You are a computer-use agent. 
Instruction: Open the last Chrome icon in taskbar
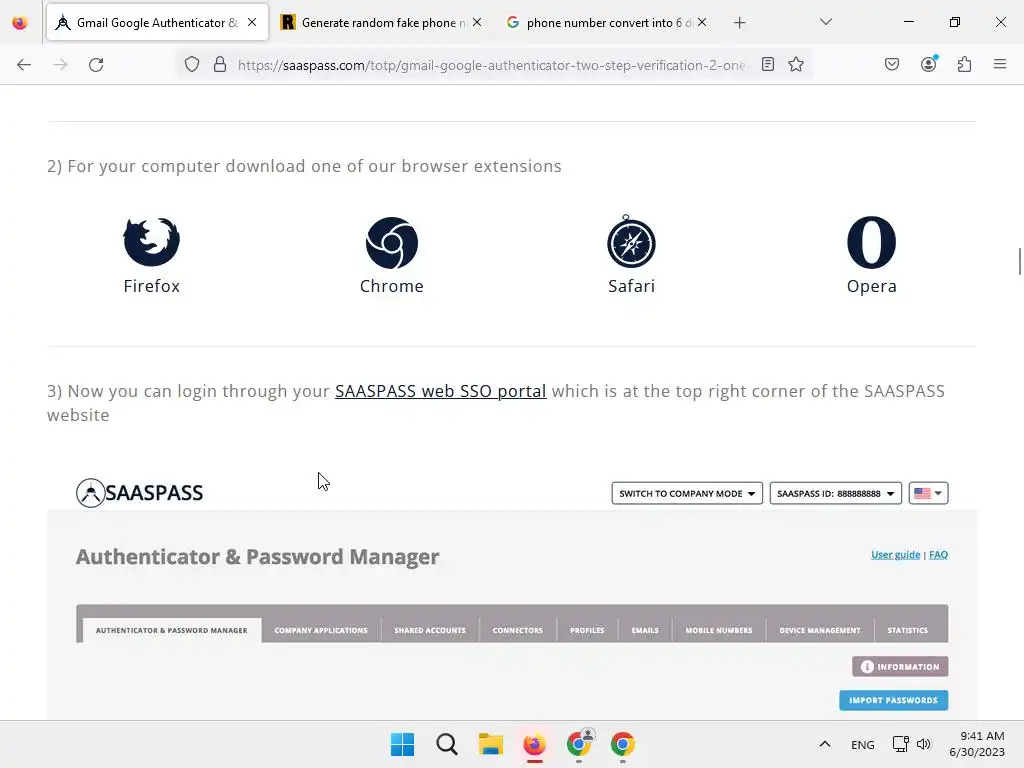[622, 744]
